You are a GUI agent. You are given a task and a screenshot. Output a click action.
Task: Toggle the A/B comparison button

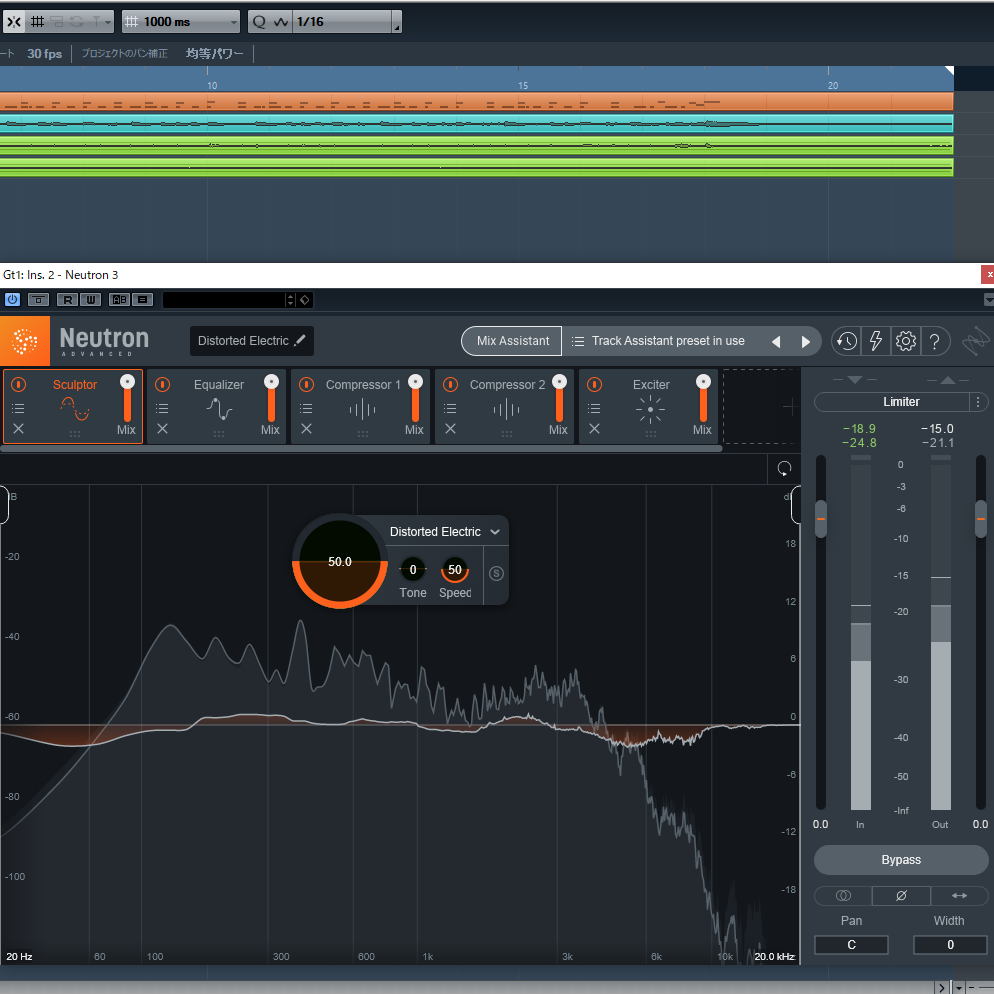119,299
